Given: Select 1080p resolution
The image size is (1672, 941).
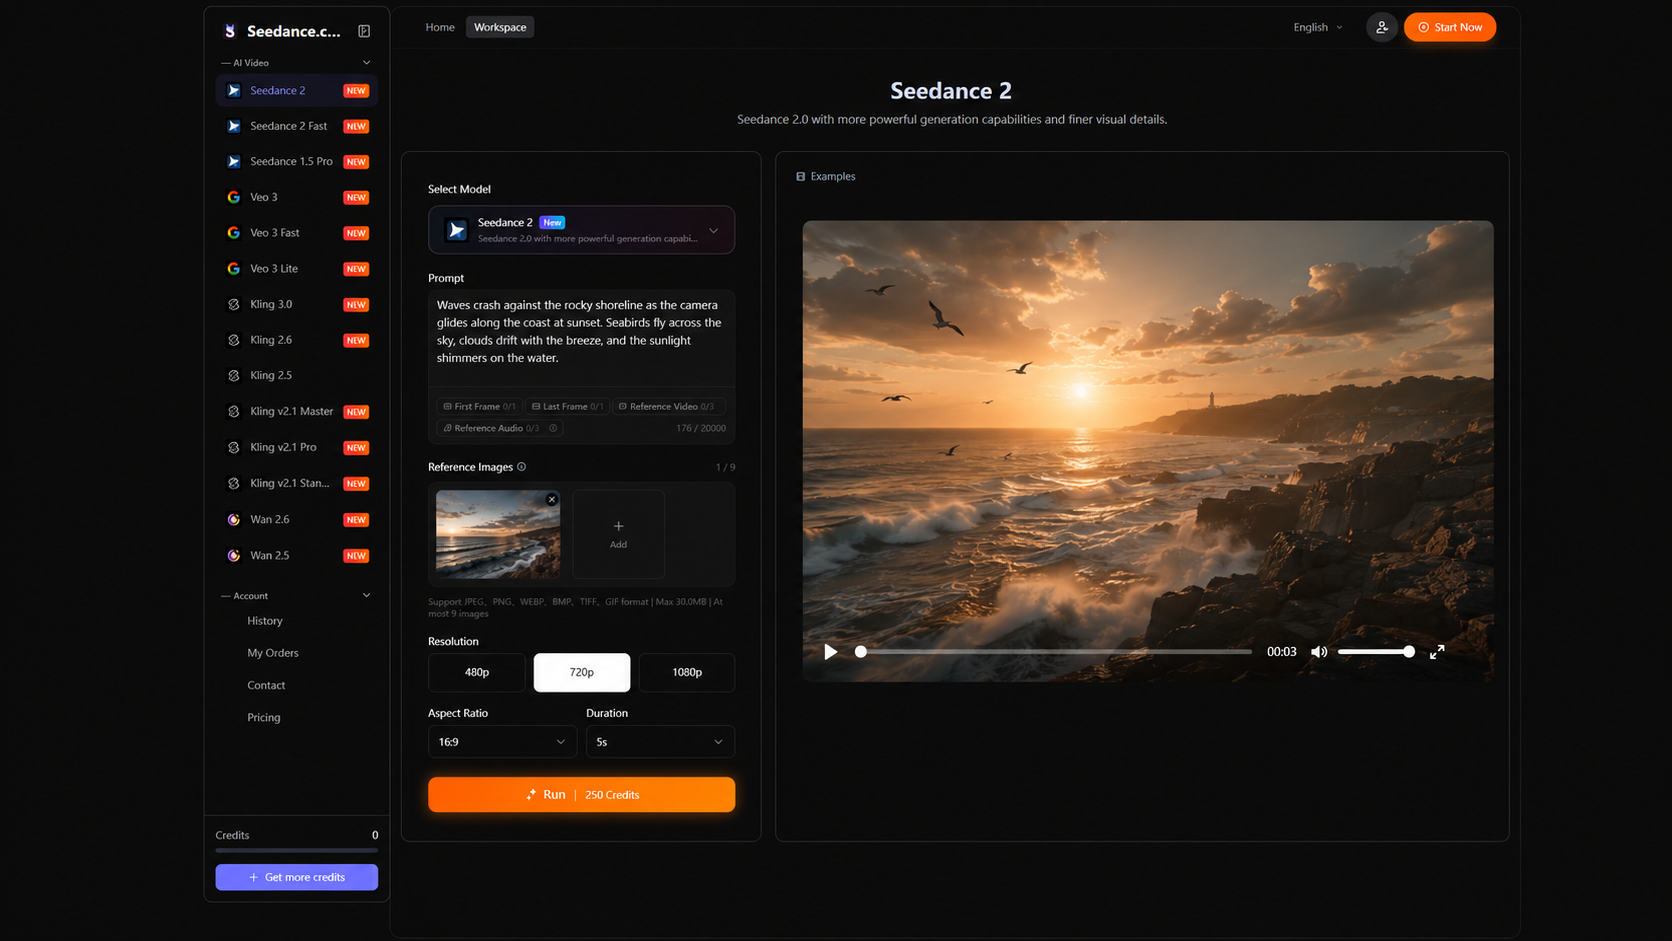Looking at the screenshot, I should (687, 672).
